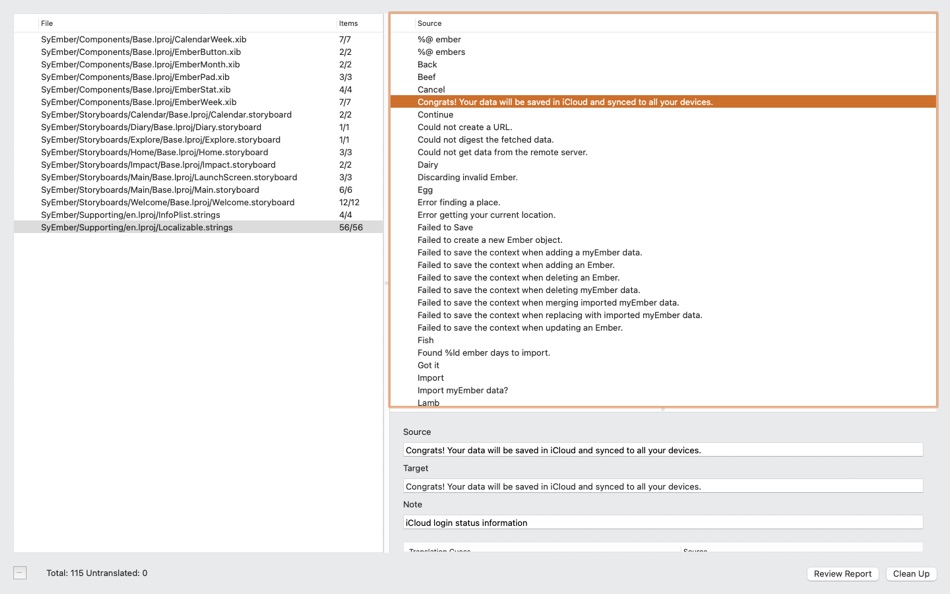The width and height of the screenshot is (950, 594).
Task: Select the 'Beef' source string
Action: point(663,77)
